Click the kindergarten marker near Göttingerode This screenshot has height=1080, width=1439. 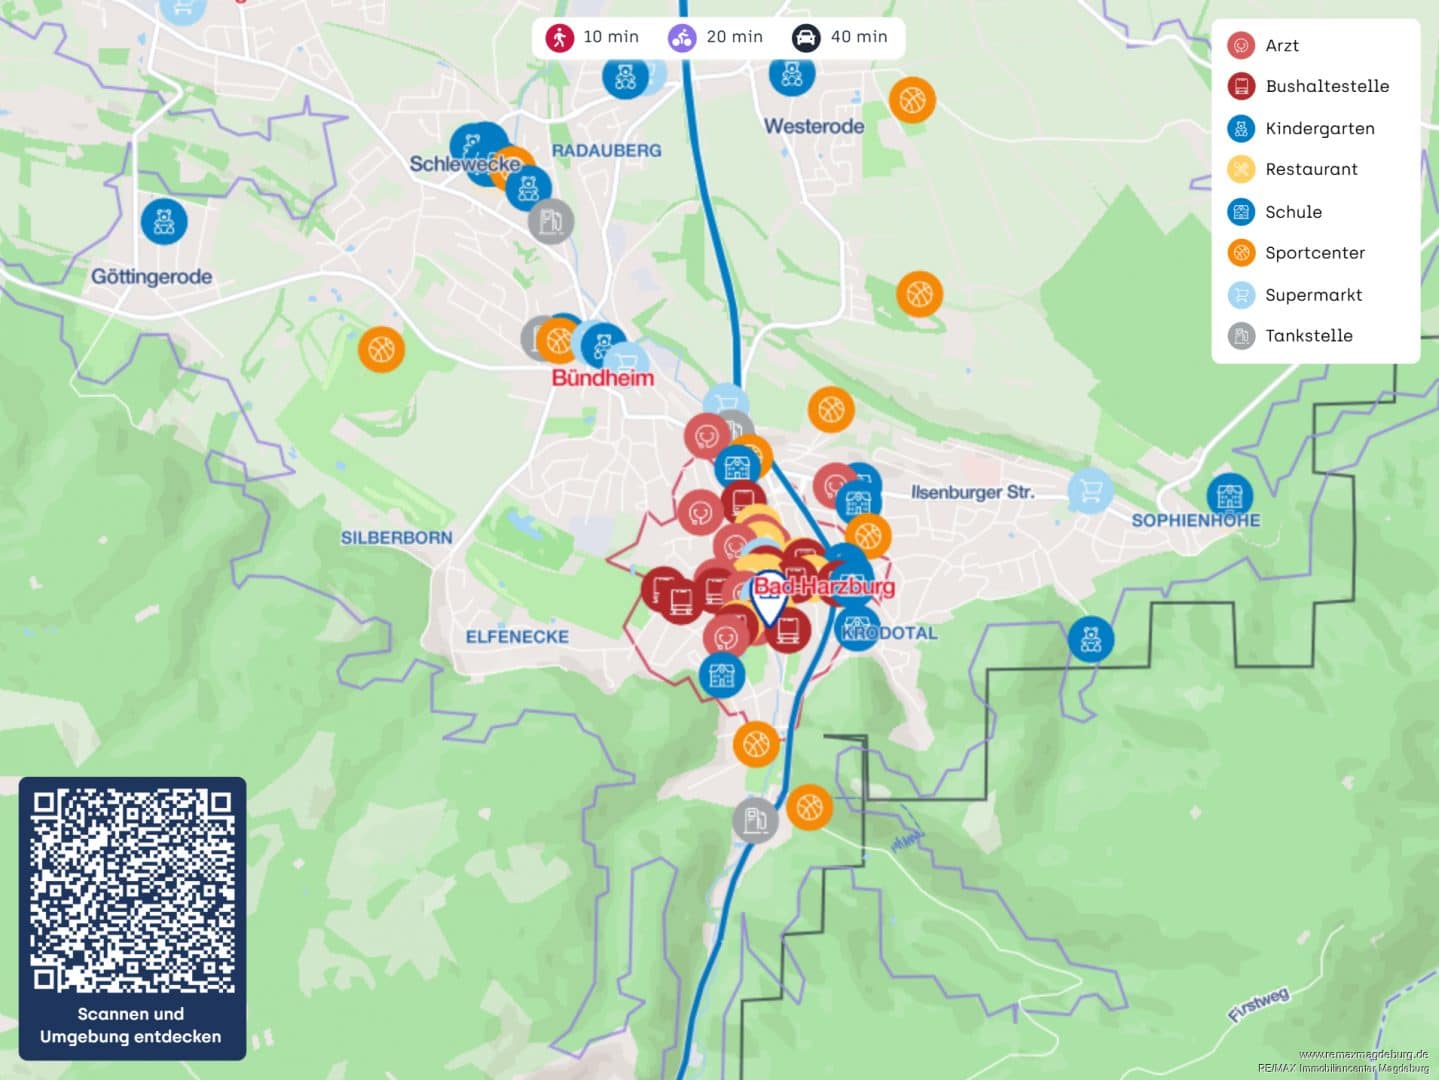(164, 221)
